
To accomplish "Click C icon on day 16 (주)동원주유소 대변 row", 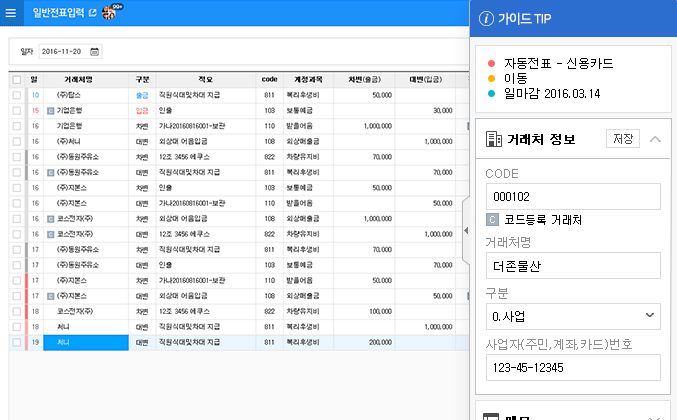I will point(51,173).
